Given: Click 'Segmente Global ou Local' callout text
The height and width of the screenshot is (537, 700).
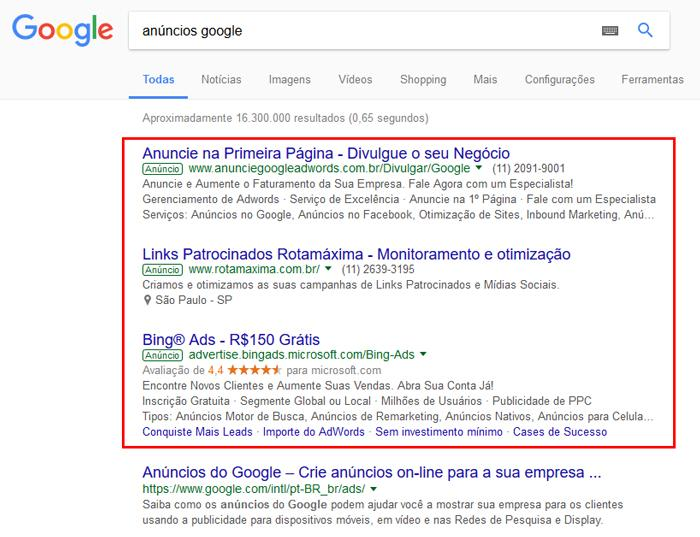Looking at the screenshot, I should [x=305, y=401].
